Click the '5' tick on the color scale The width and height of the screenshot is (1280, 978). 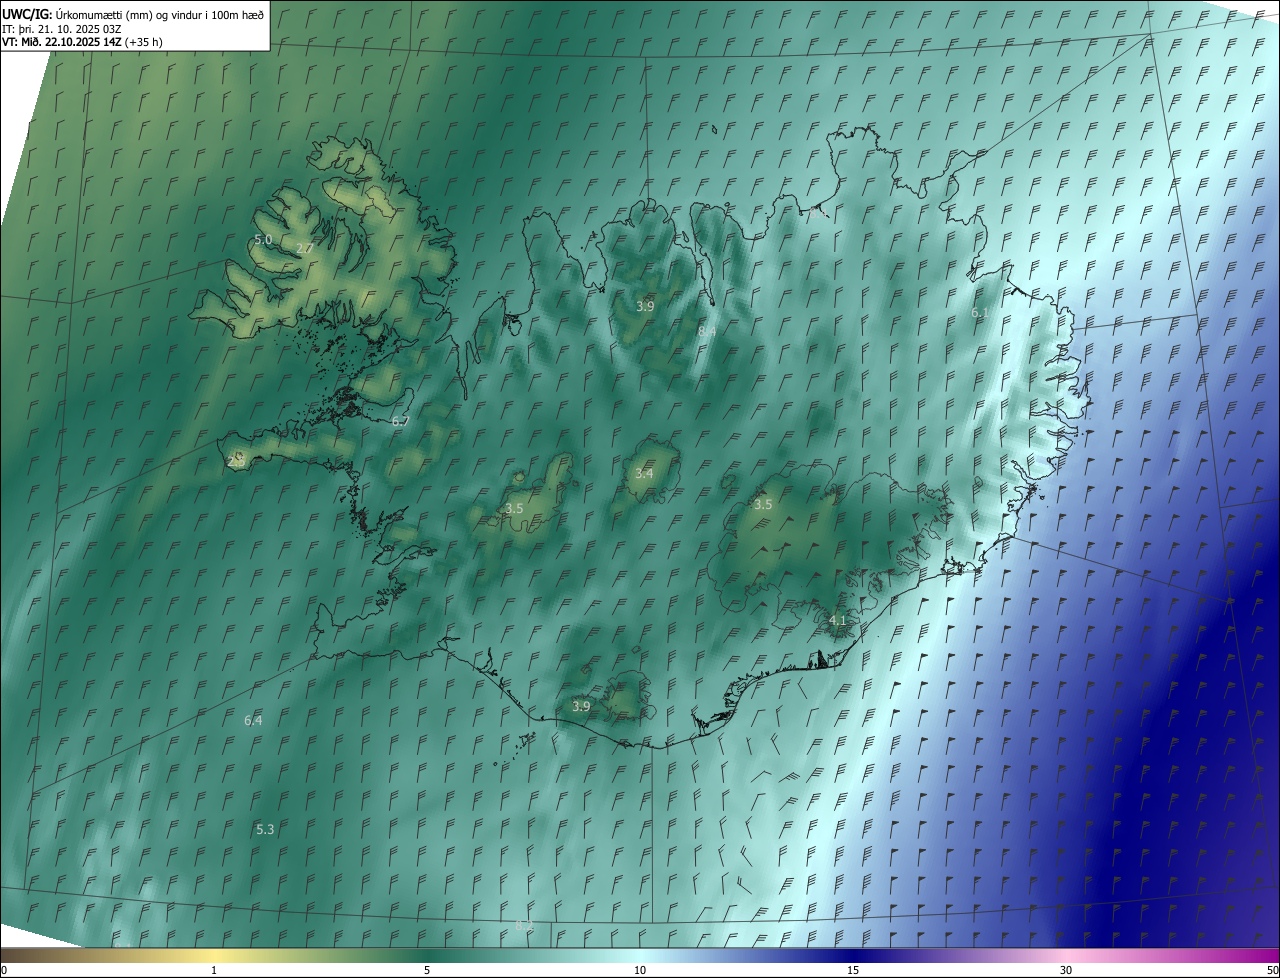[427, 970]
